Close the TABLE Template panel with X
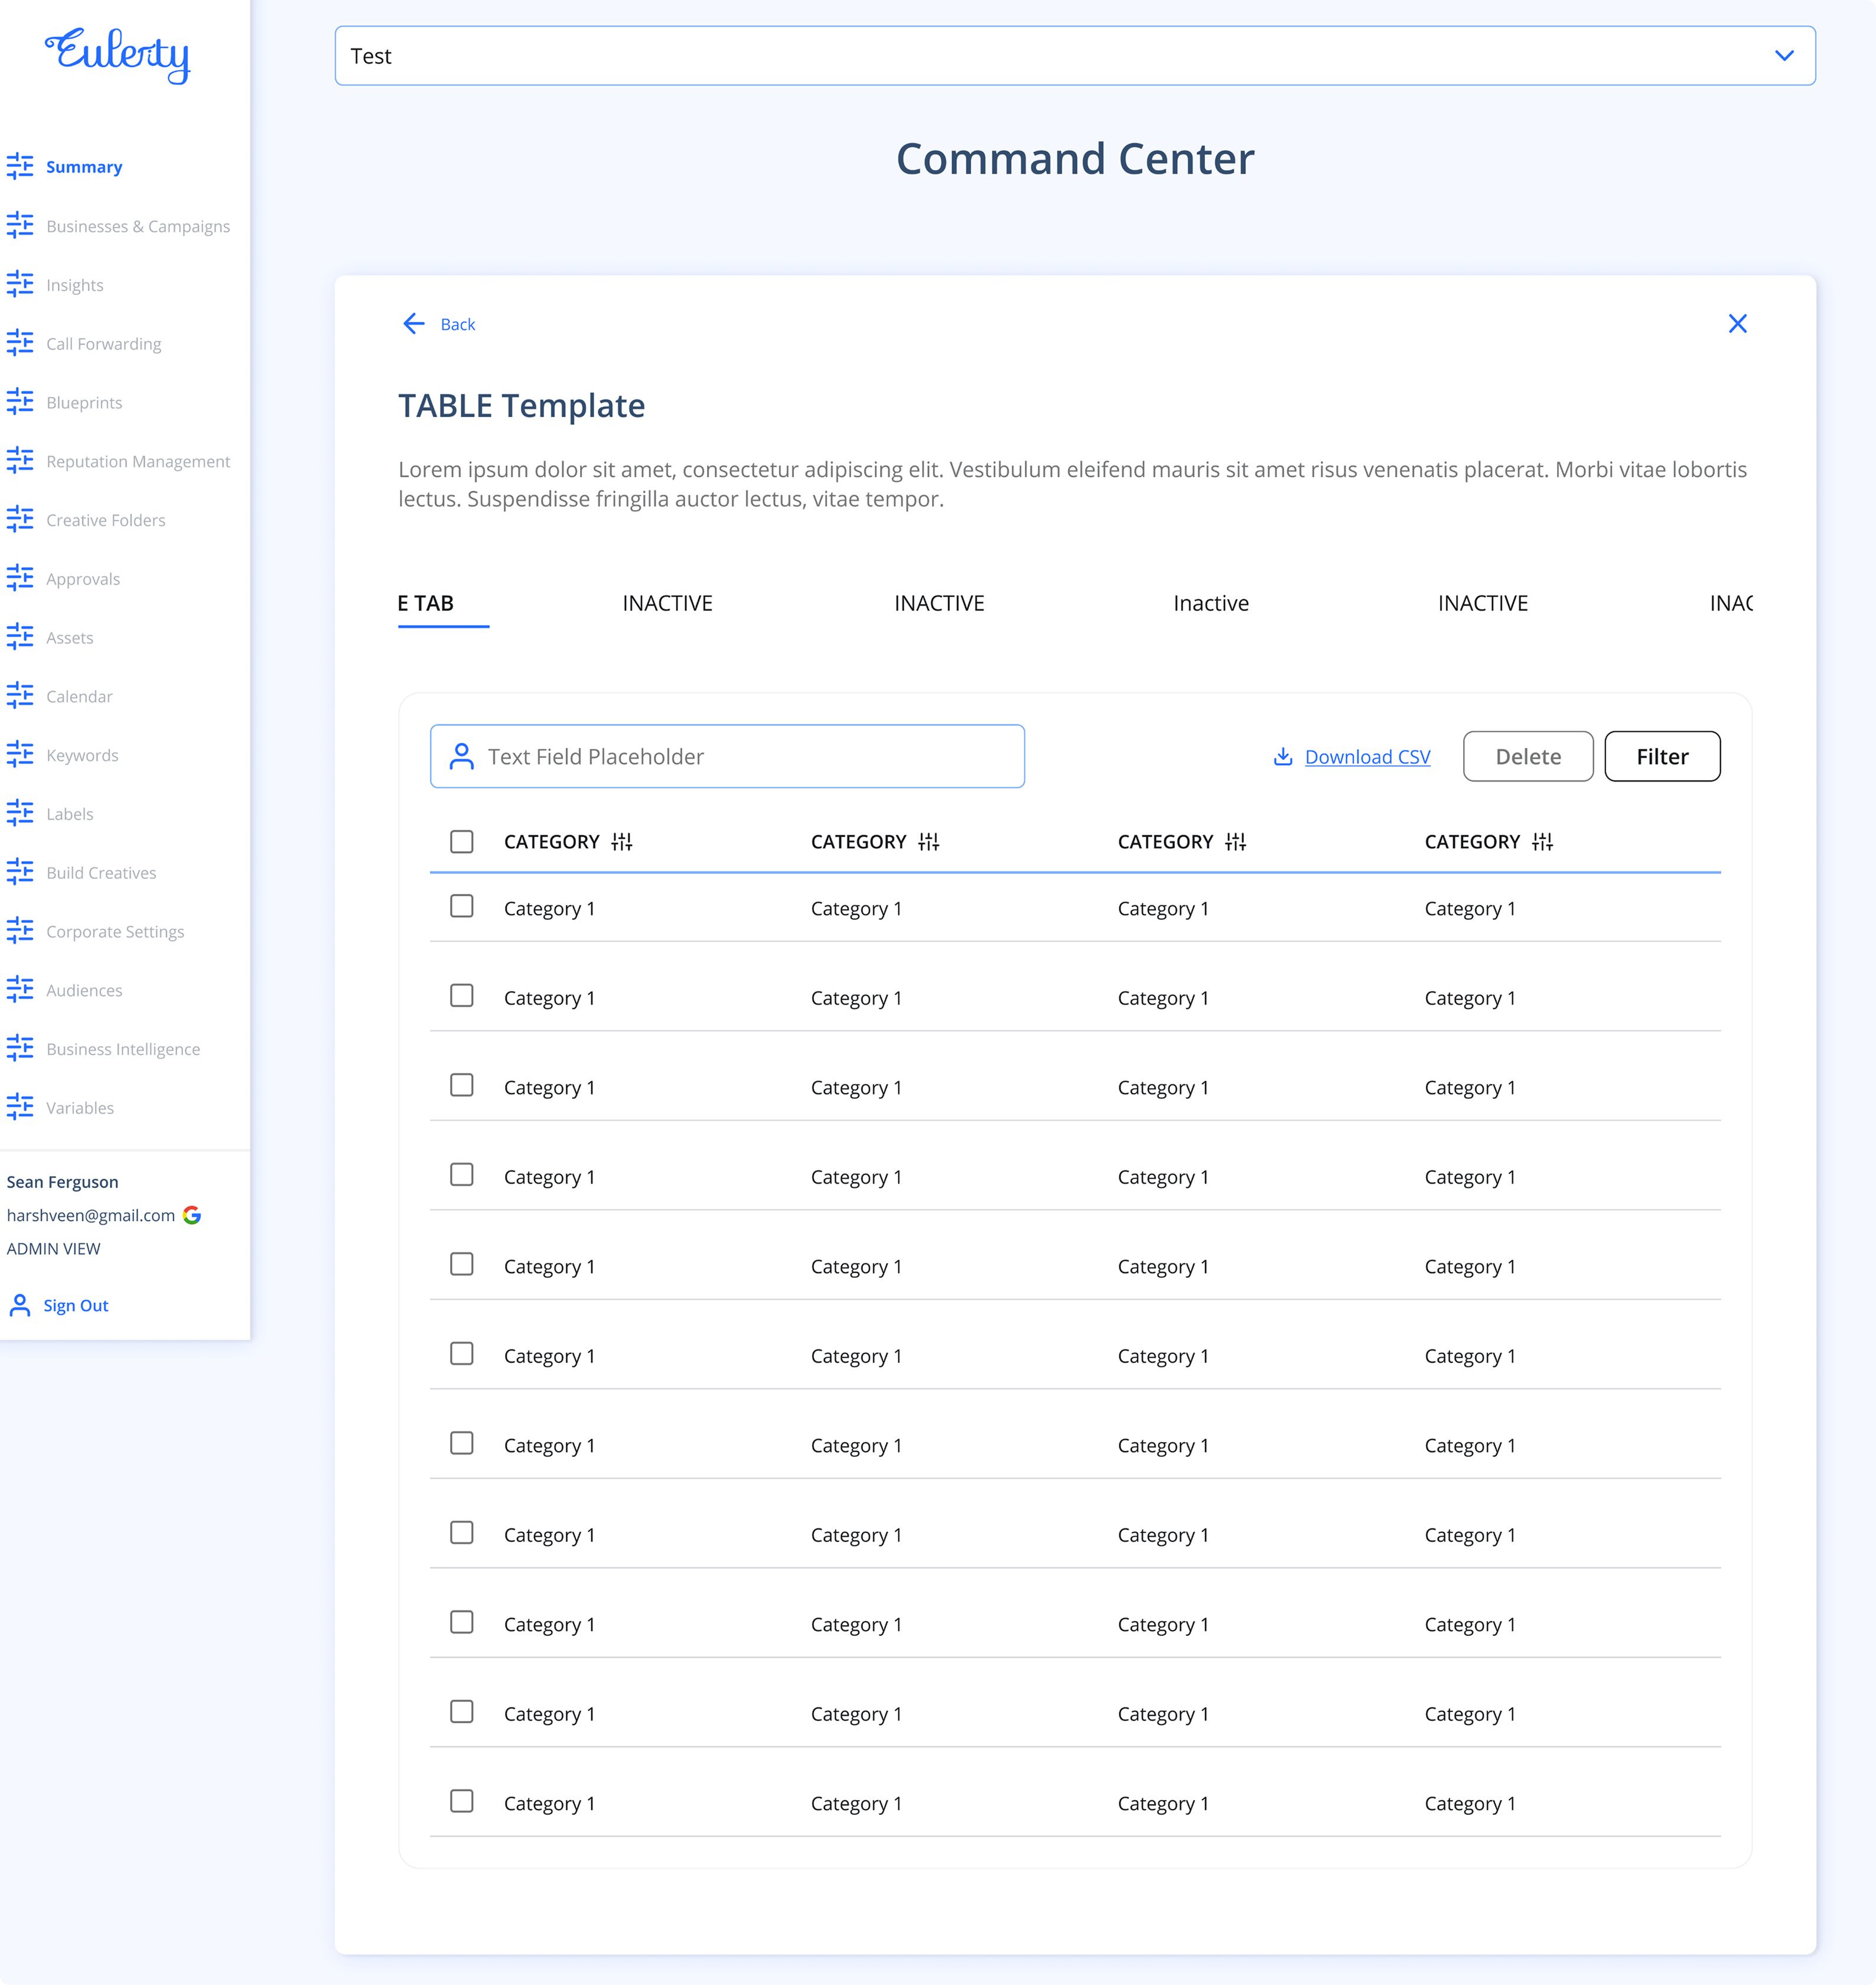The width and height of the screenshot is (1876, 1985). coord(1737,324)
